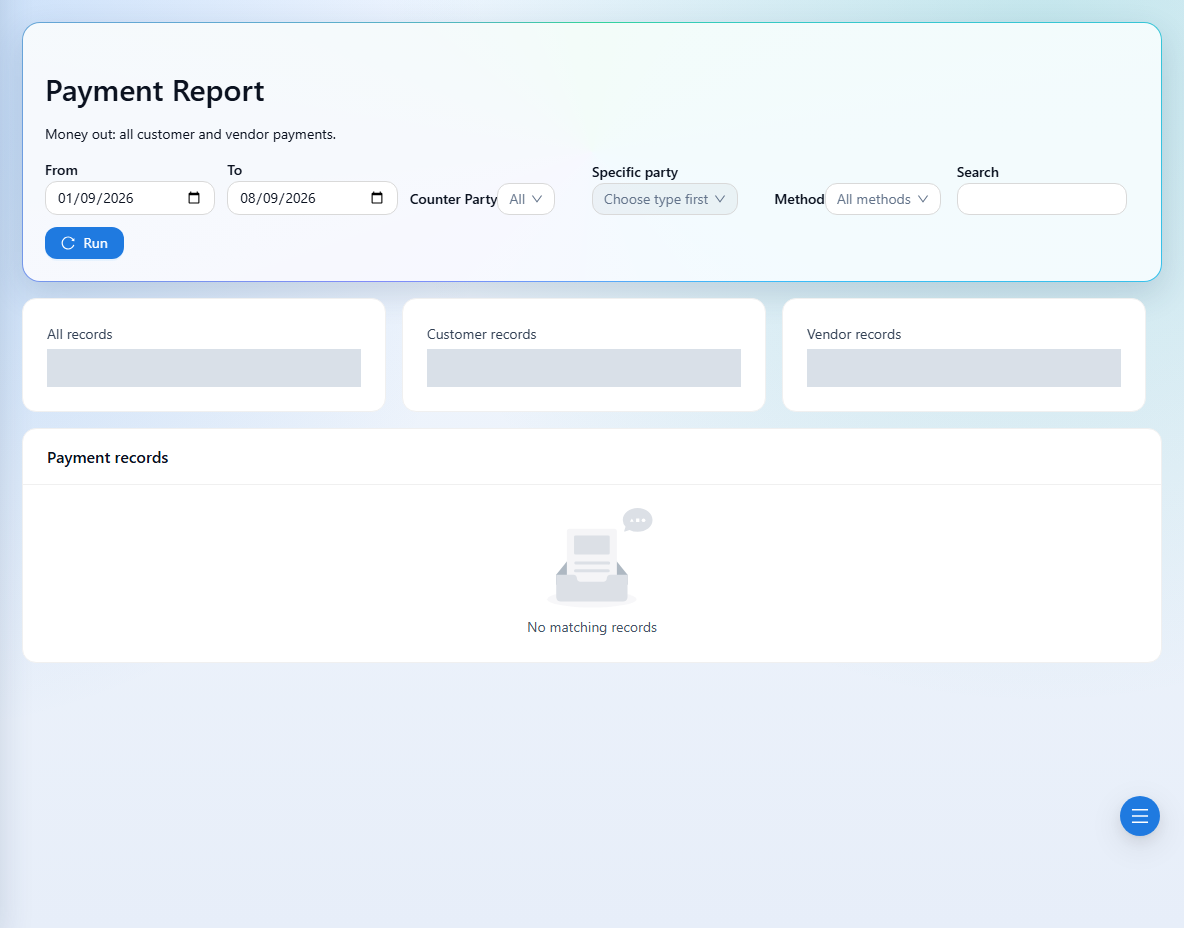This screenshot has height=928, width=1184.
Task: Open the Specific party dropdown
Action: pos(664,199)
